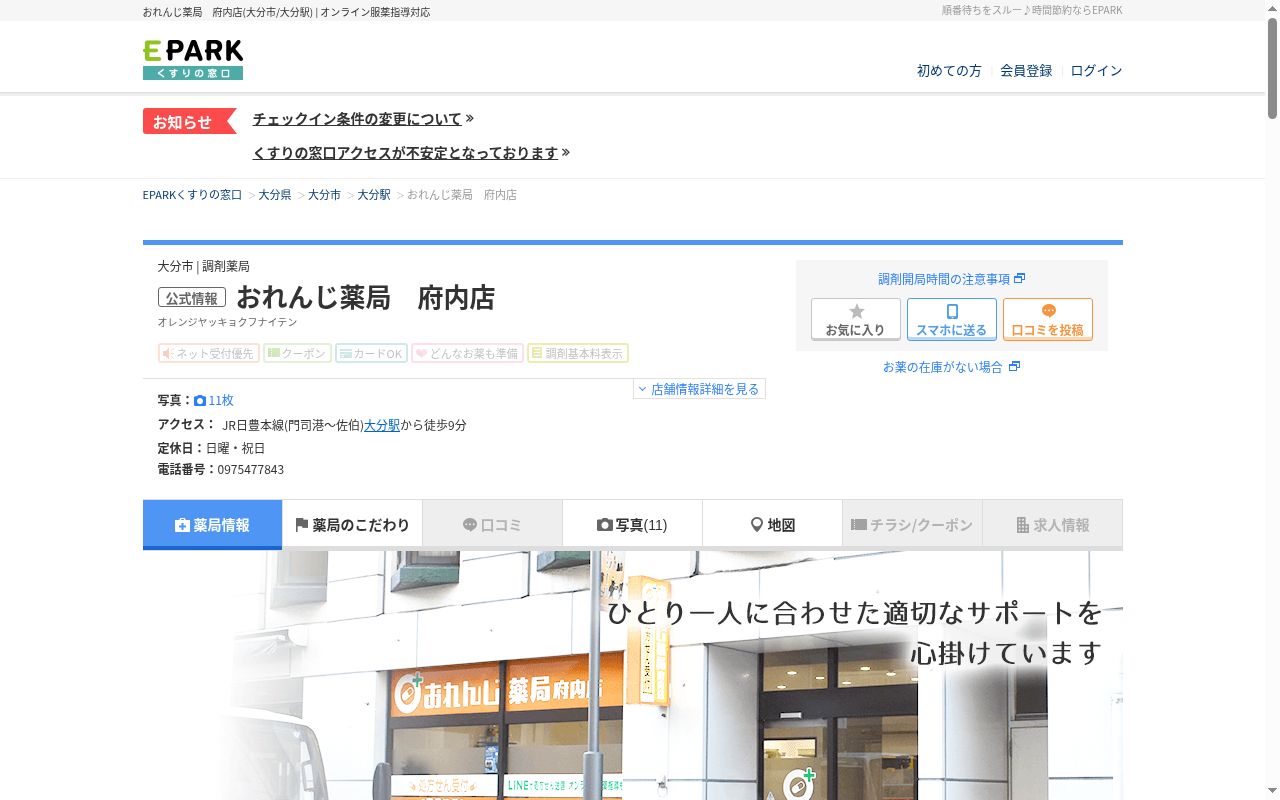
Task: Click the スマホに送る phone button
Action: tap(952, 319)
